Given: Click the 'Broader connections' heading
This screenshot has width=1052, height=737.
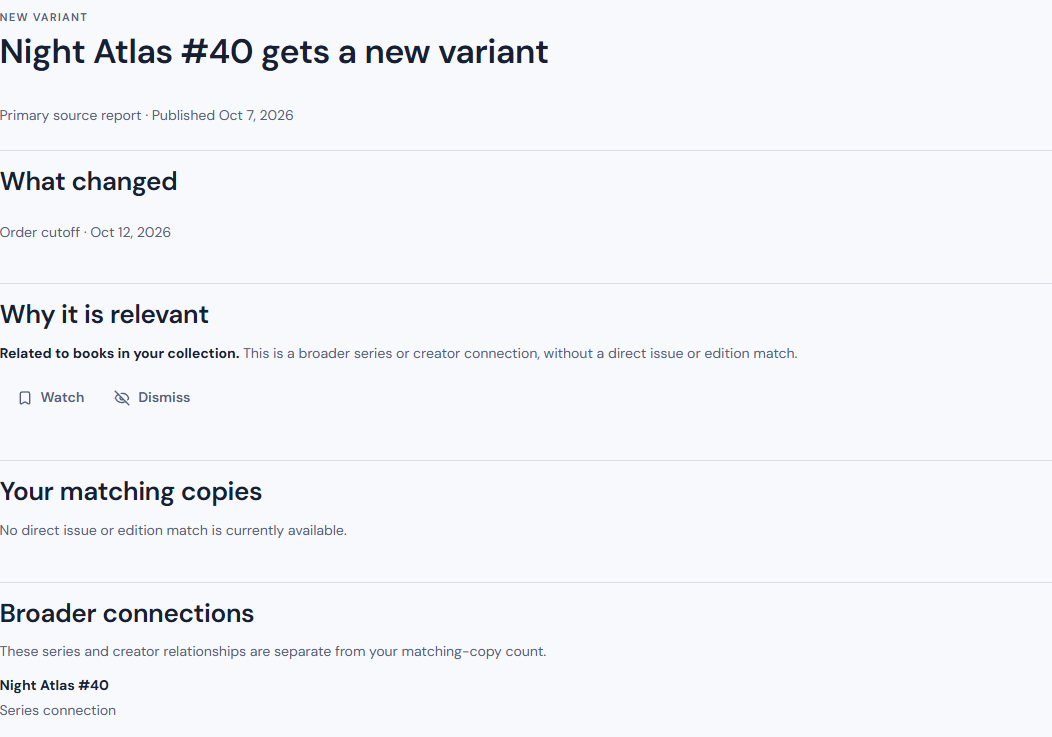Looking at the screenshot, I should (127, 613).
